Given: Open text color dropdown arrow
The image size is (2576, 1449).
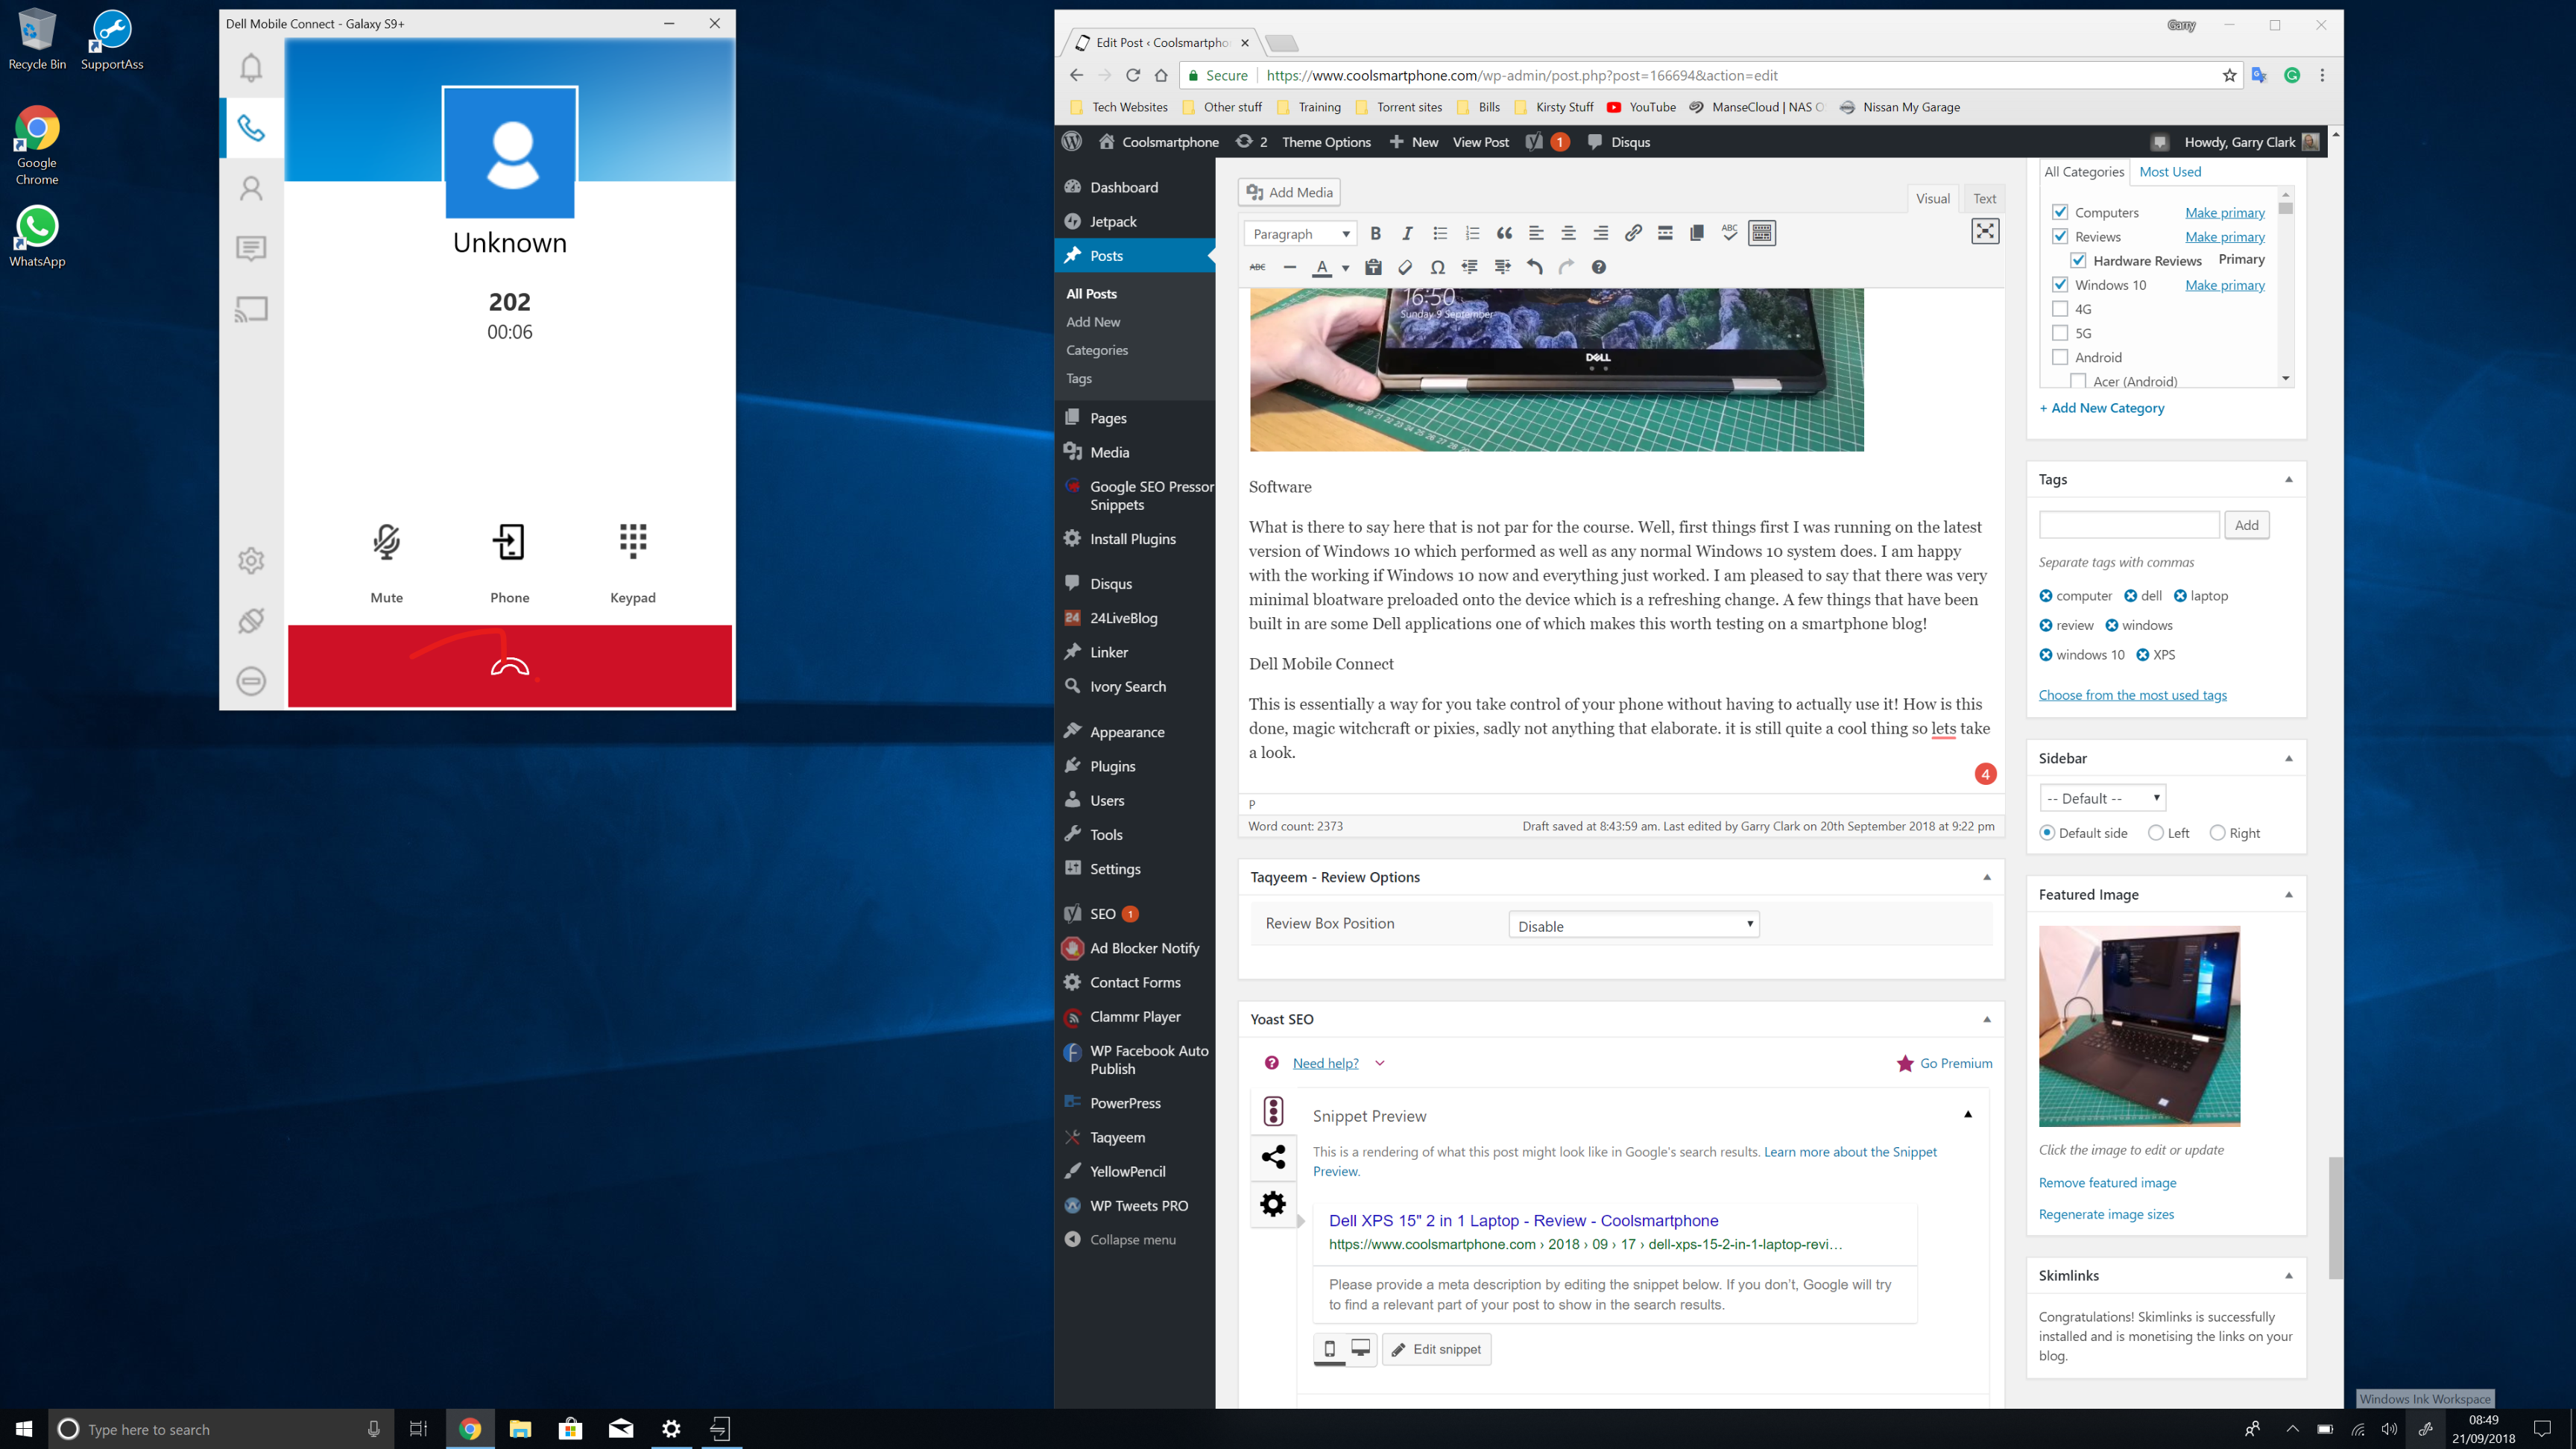Looking at the screenshot, I should pyautogui.click(x=1346, y=268).
